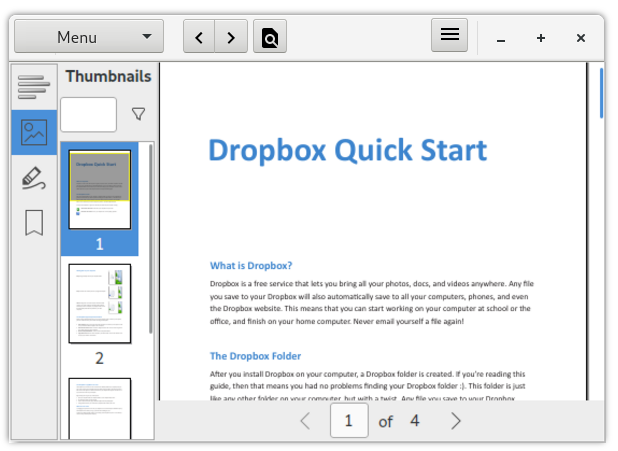Click the filter funnel icon
This screenshot has height=451, width=618.
click(x=138, y=114)
